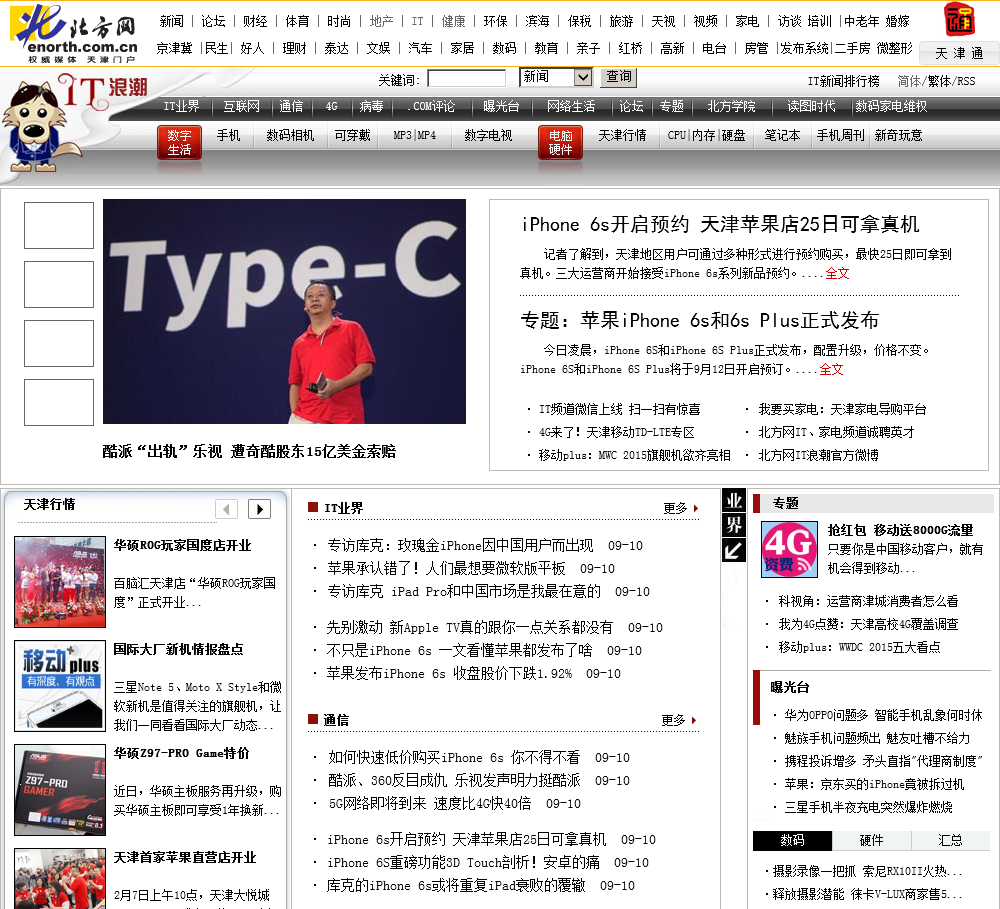Viewport: 1000px width, 909px height.
Task: Click the red 福 icon above 天津通
Action: [x=959, y=19]
